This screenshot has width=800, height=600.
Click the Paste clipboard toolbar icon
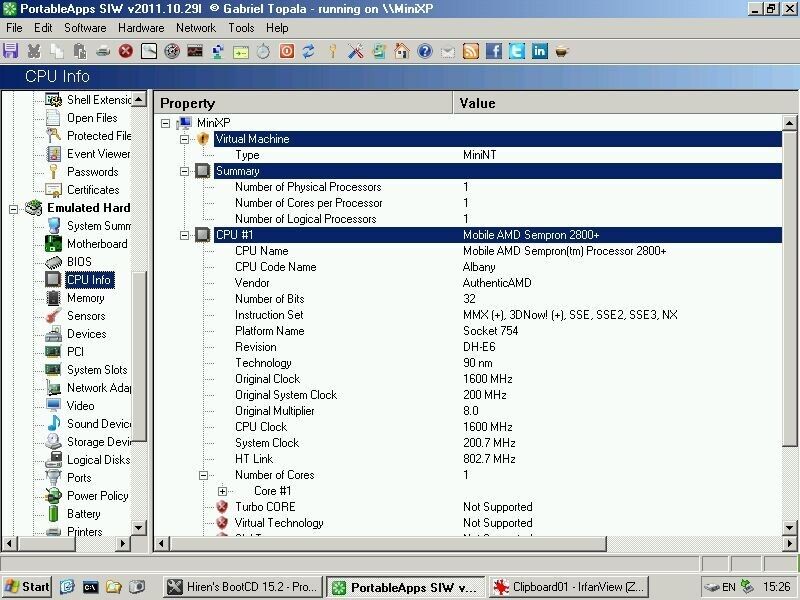pyautogui.click(x=80, y=51)
